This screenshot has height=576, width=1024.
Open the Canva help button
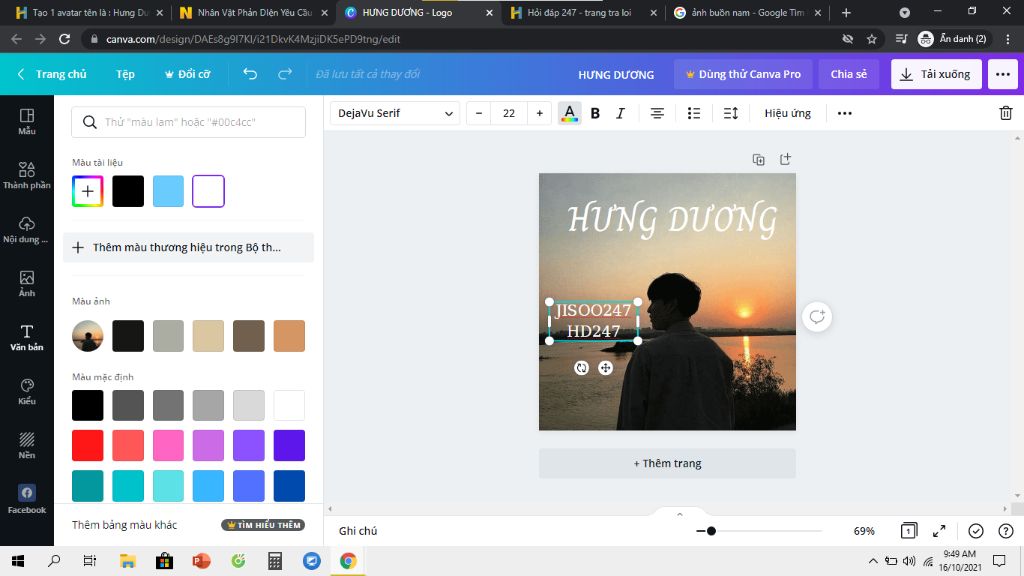(x=1006, y=531)
